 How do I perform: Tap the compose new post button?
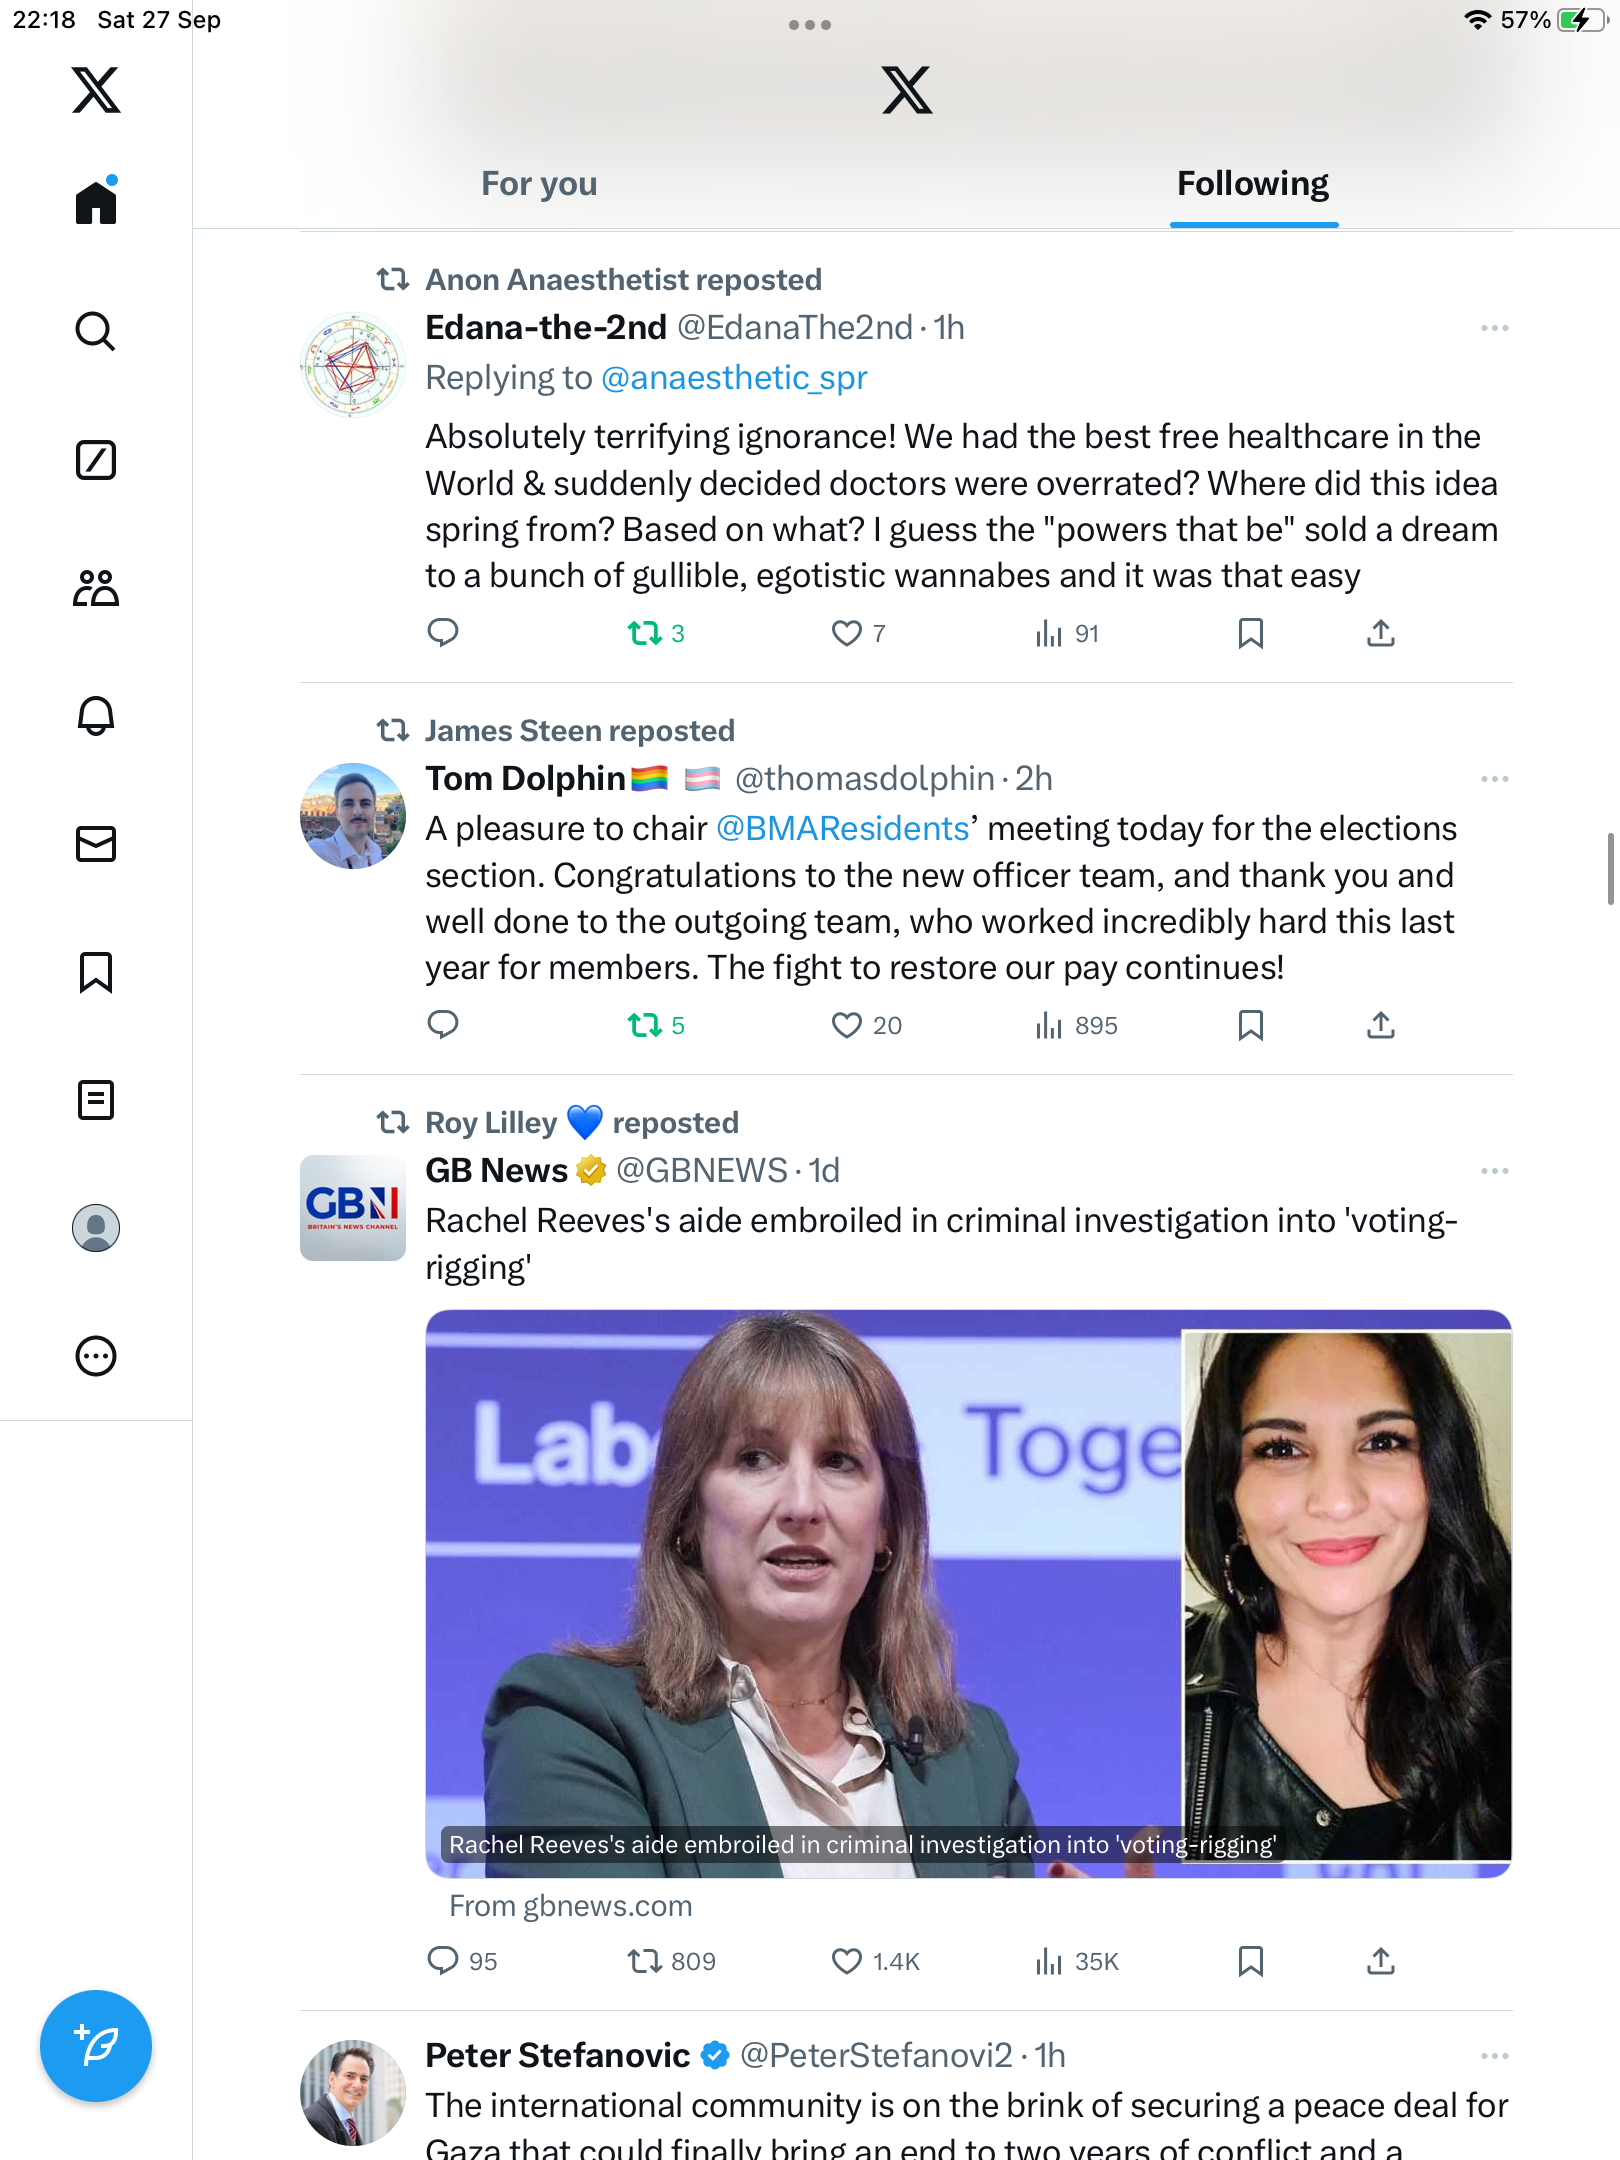point(96,2046)
